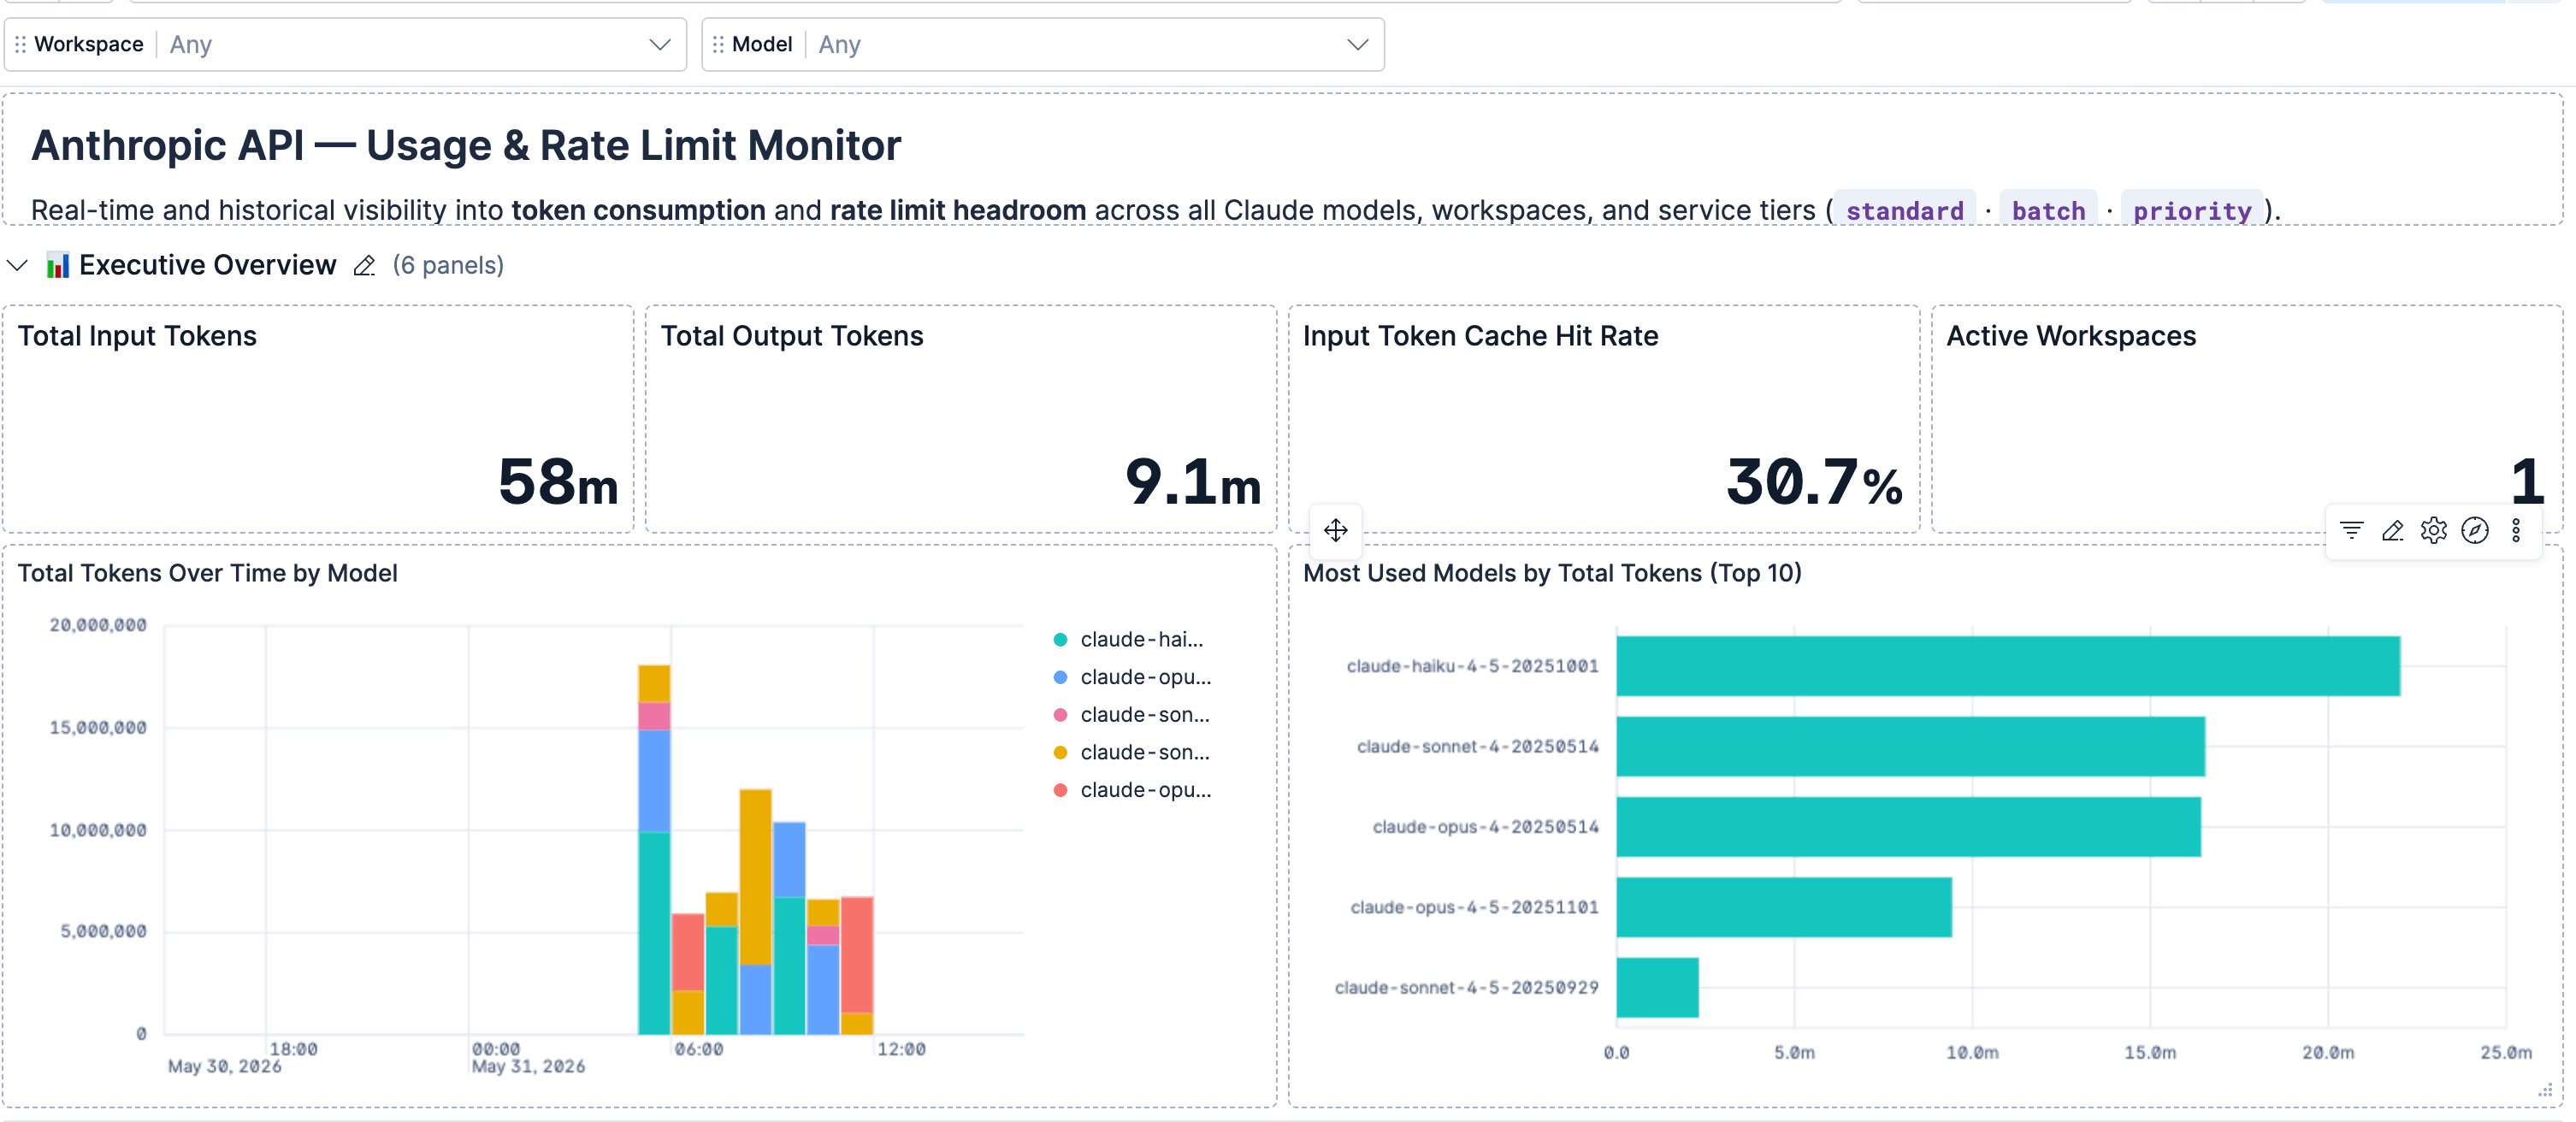Click the claude-opus-4-20250514 bar
This screenshot has height=1122, width=2576.
pos(1909,827)
